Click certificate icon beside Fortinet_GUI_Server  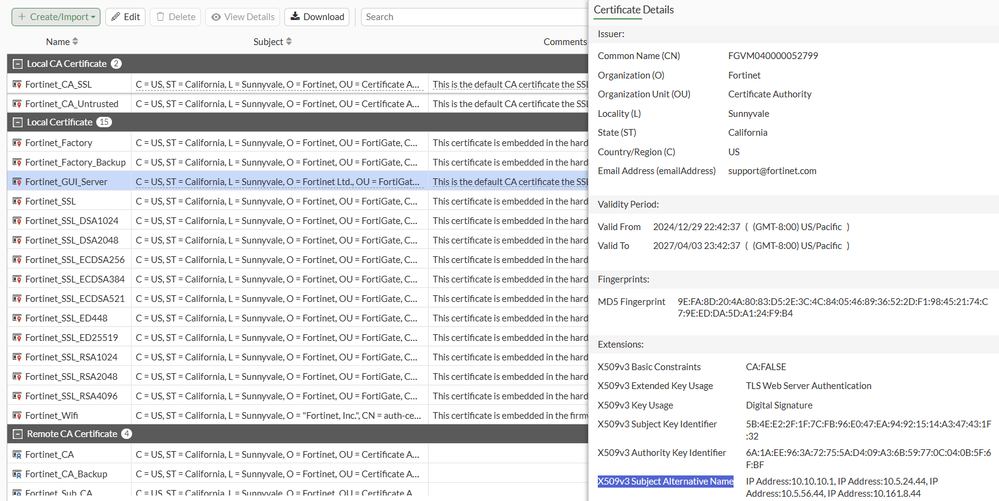click(x=17, y=182)
